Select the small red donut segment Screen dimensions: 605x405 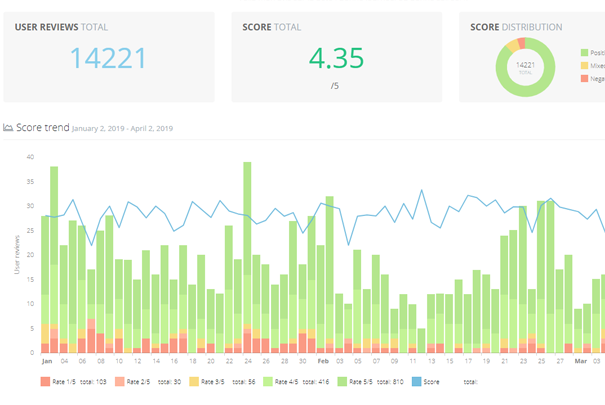[521, 43]
